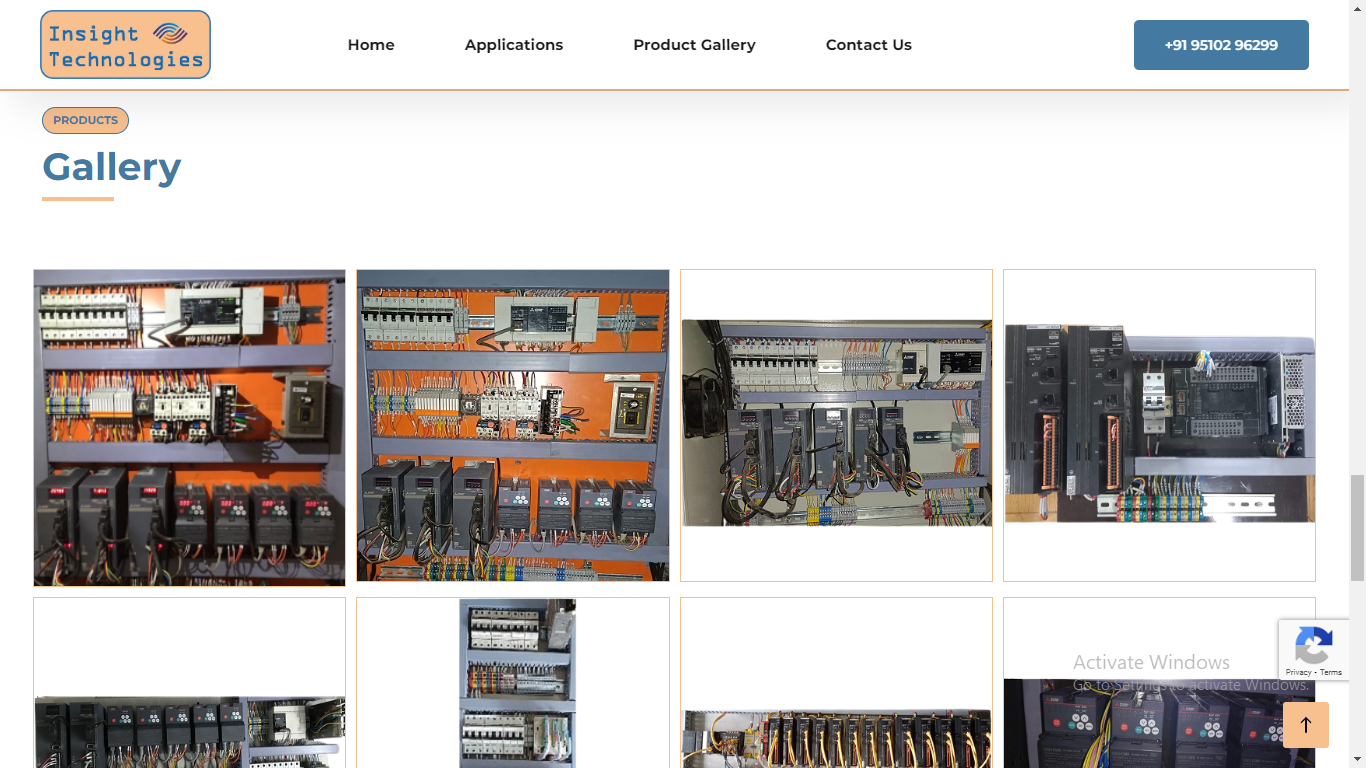Image resolution: width=1366 pixels, height=768 pixels.
Task: Go to the Home page
Action: pos(371,45)
